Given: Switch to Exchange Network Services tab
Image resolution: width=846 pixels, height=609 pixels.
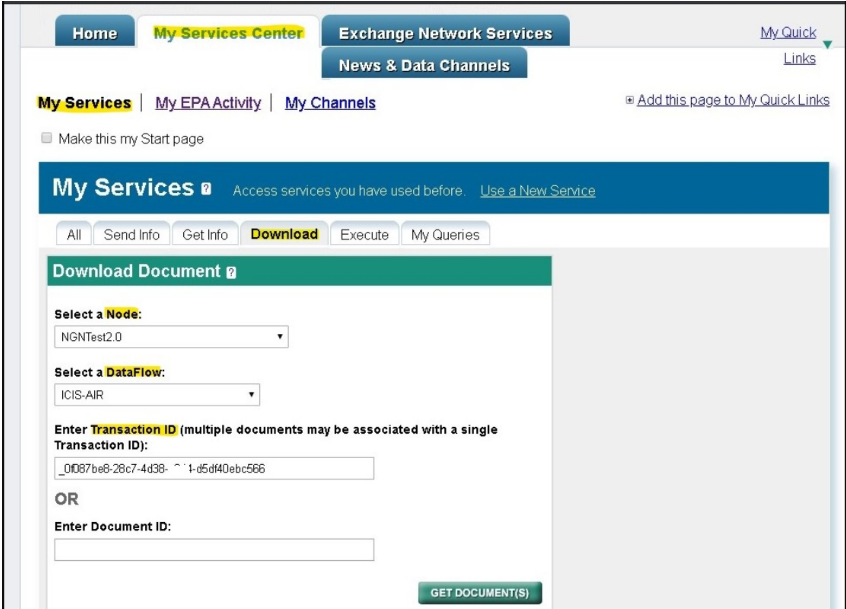Looking at the screenshot, I should click(x=445, y=33).
